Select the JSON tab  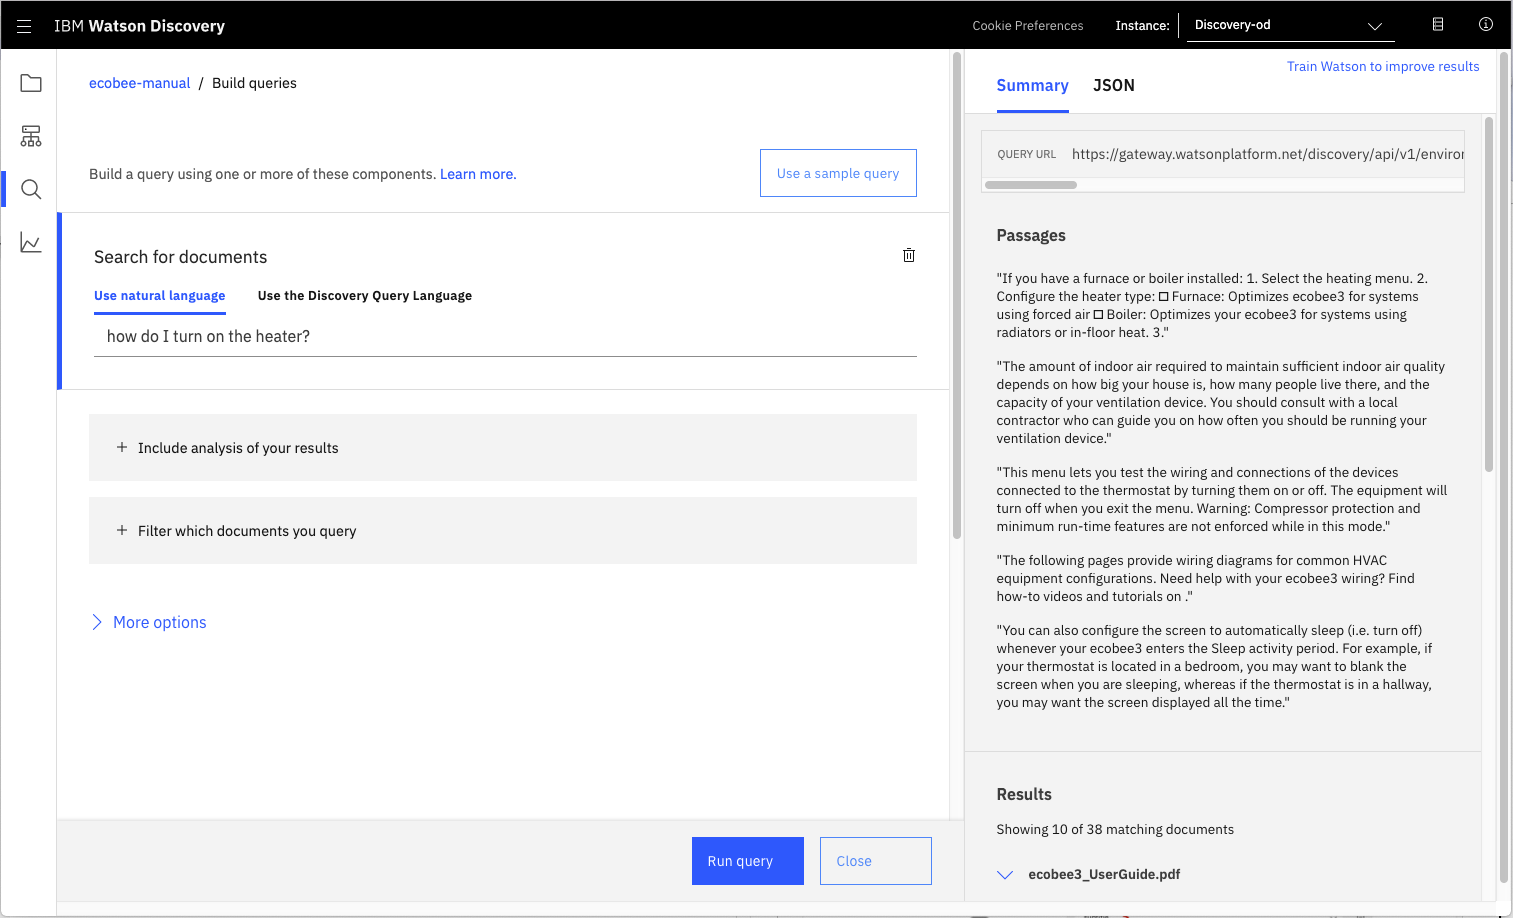[x=1114, y=86]
